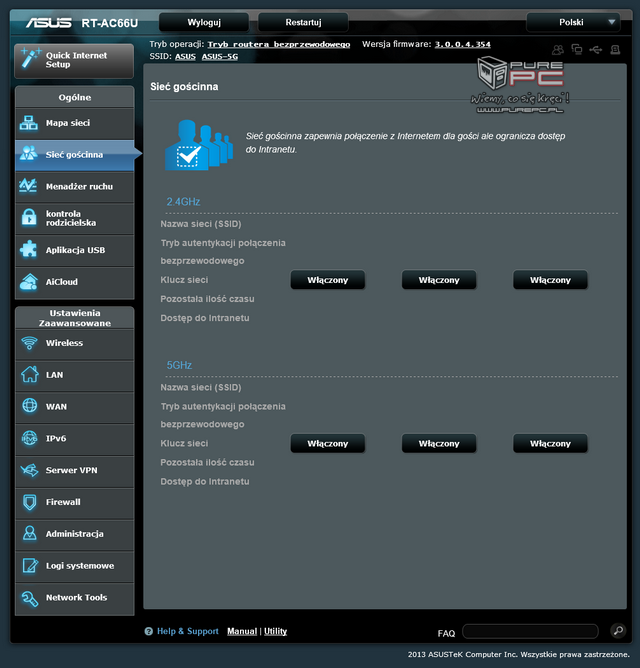Click the IPv6 globe icon

point(29,438)
